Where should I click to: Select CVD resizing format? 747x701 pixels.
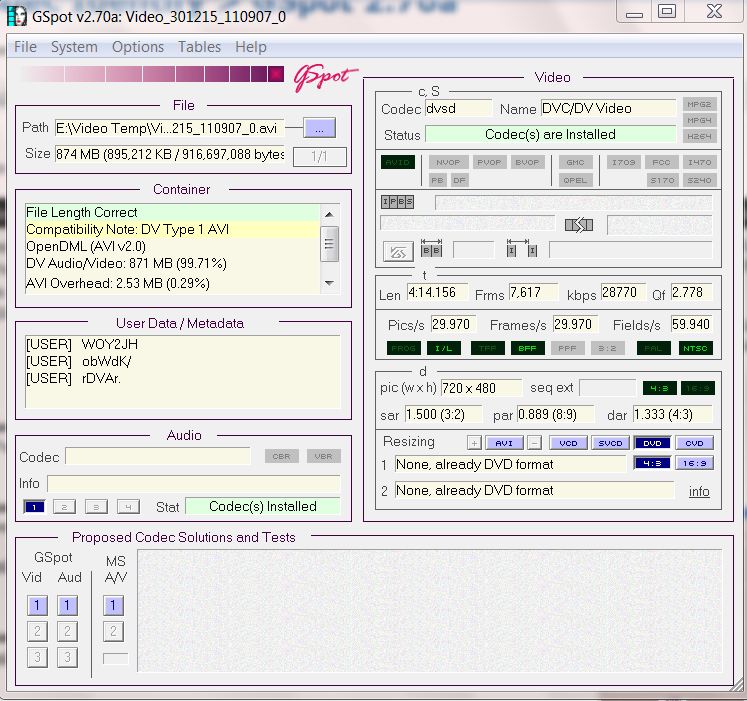click(694, 443)
